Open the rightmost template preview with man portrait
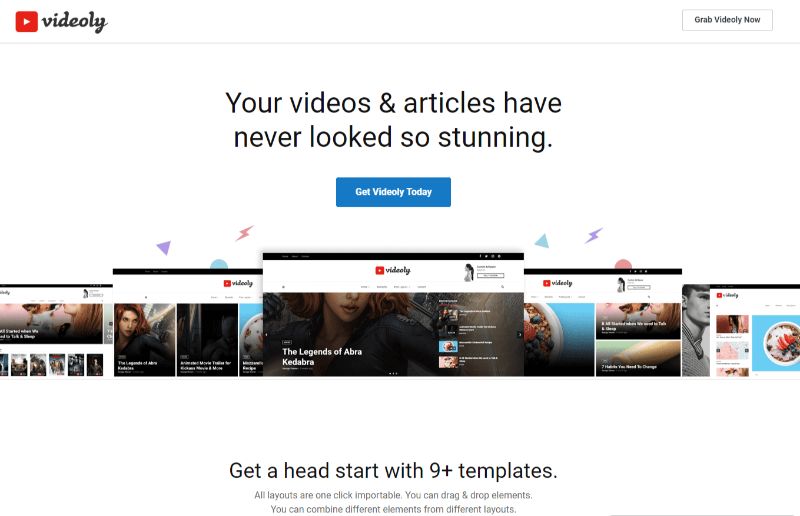This screenshot has height=516, width=800. (x=741, y=331)
